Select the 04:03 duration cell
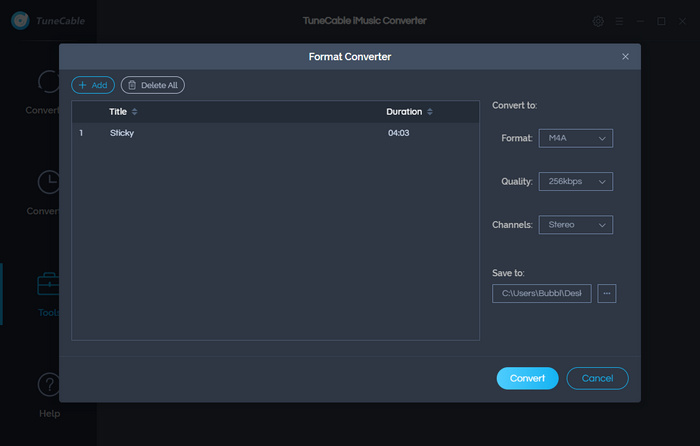 pos(399,133)
